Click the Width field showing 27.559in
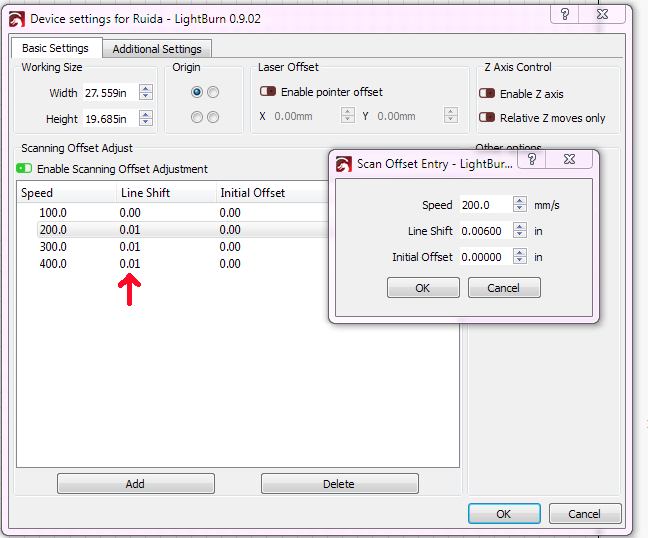This screenshot has height=538, width=648. (110, 93)
